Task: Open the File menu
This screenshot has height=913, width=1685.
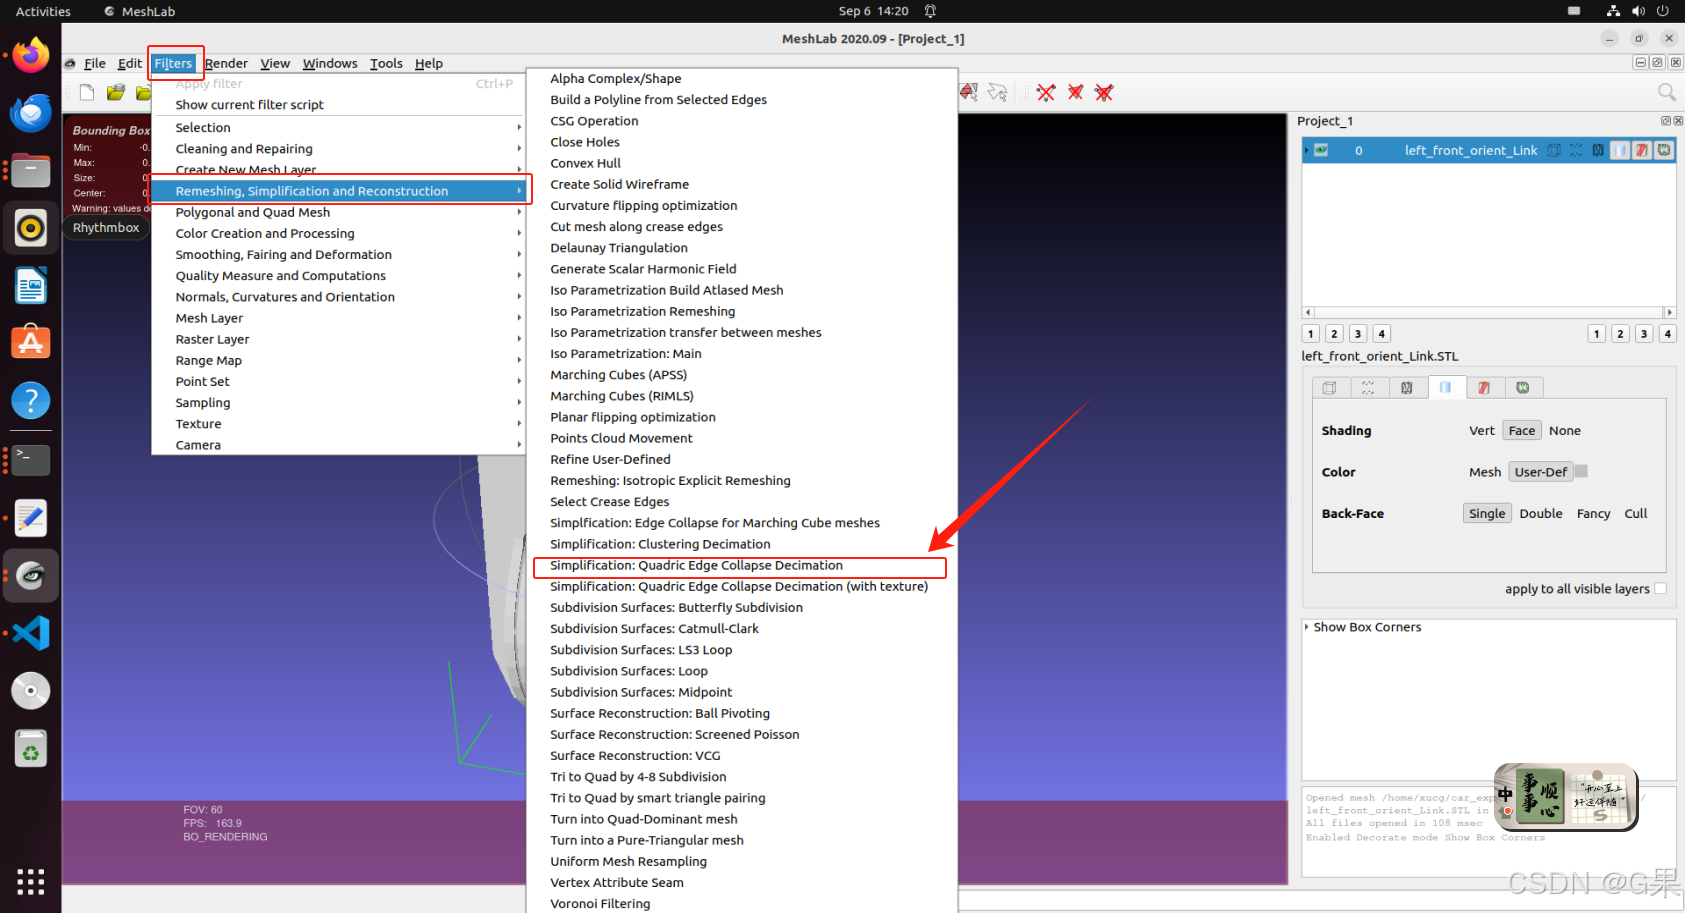Action: coord(95,63)
